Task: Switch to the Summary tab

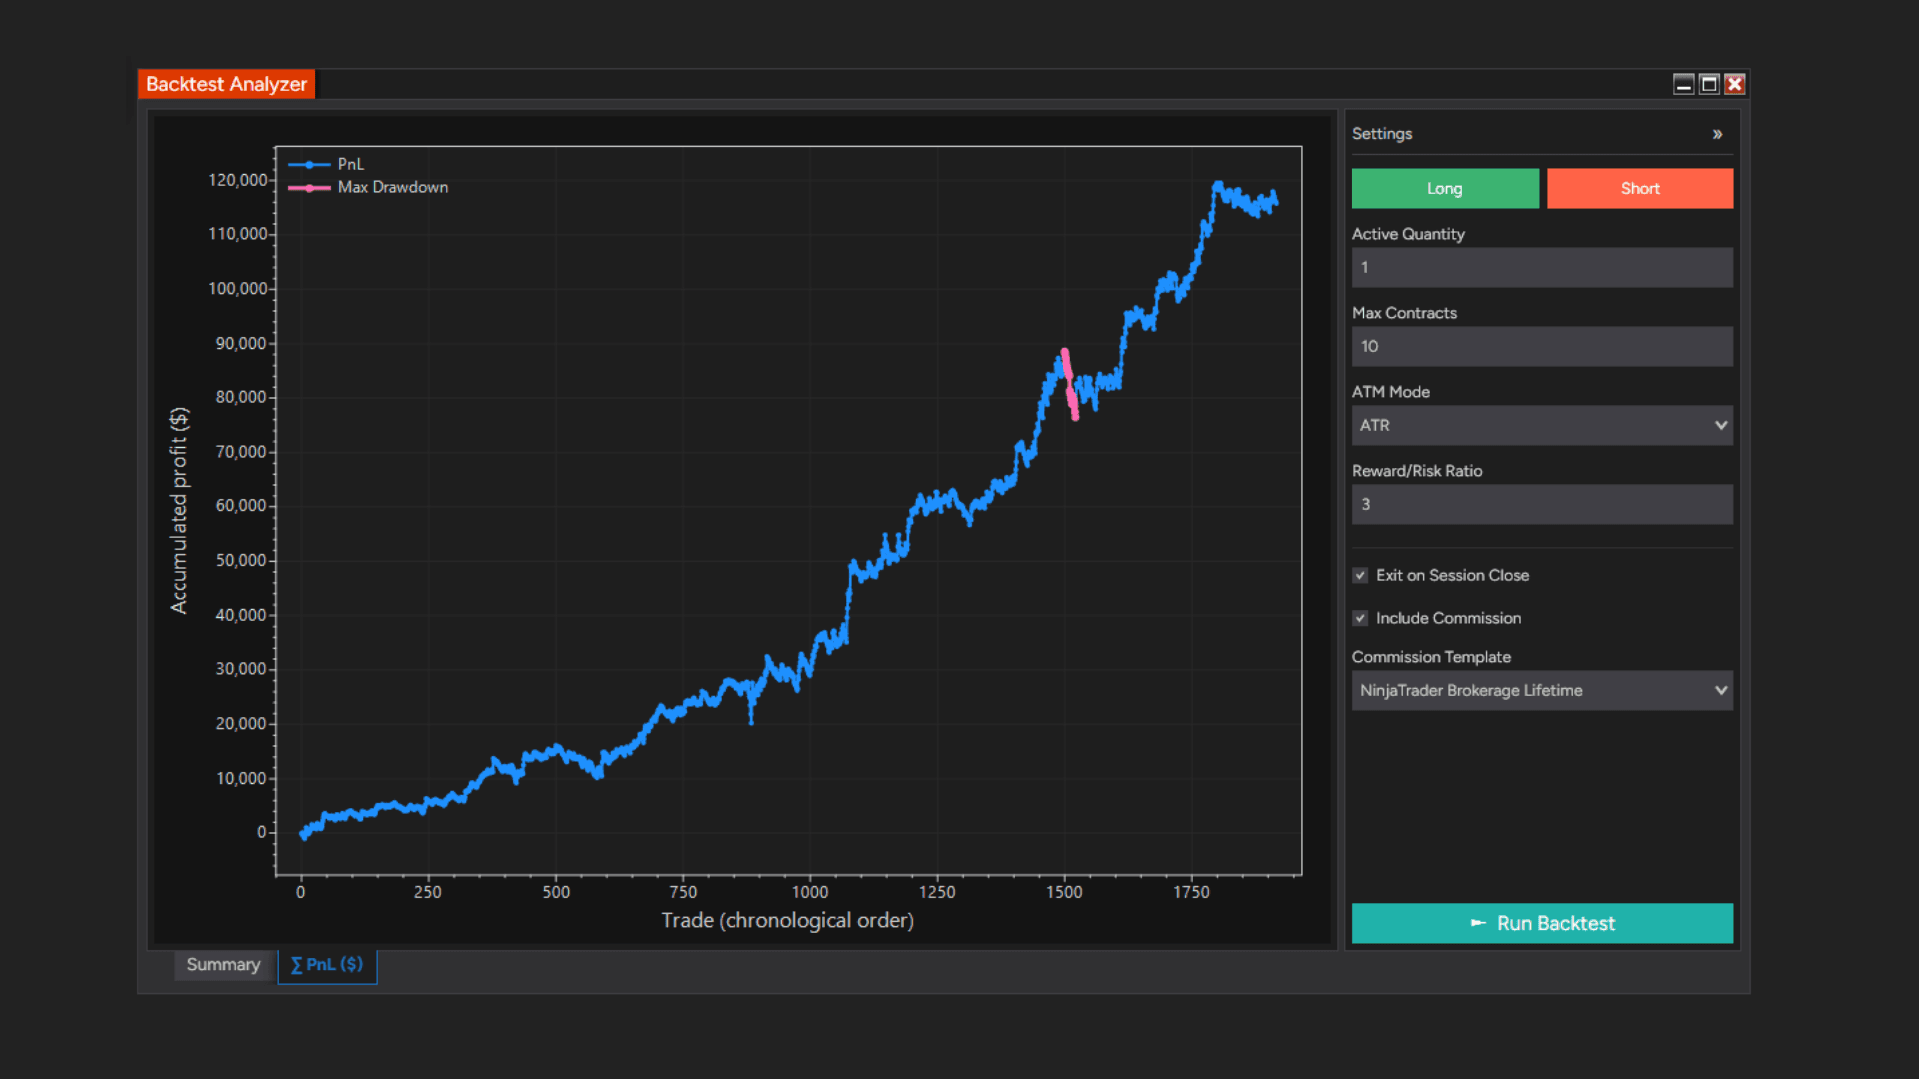Action: point(223,965)
